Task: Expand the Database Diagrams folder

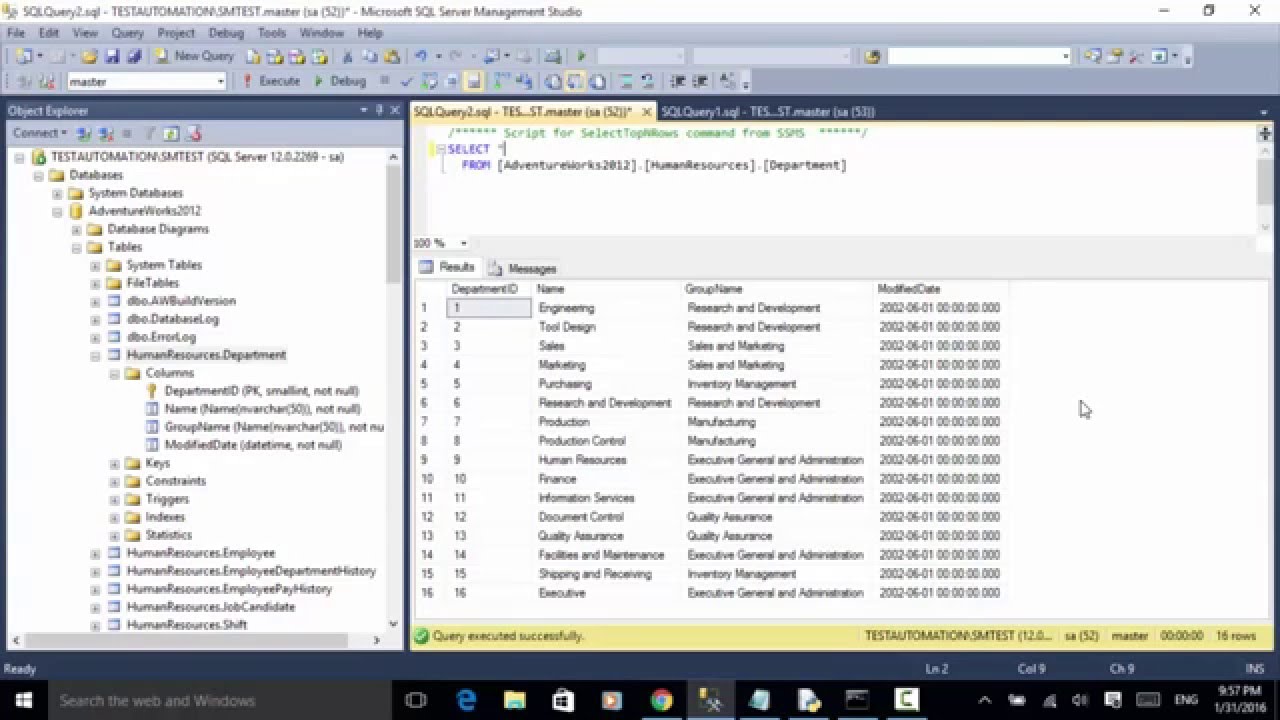Action: 77,229
